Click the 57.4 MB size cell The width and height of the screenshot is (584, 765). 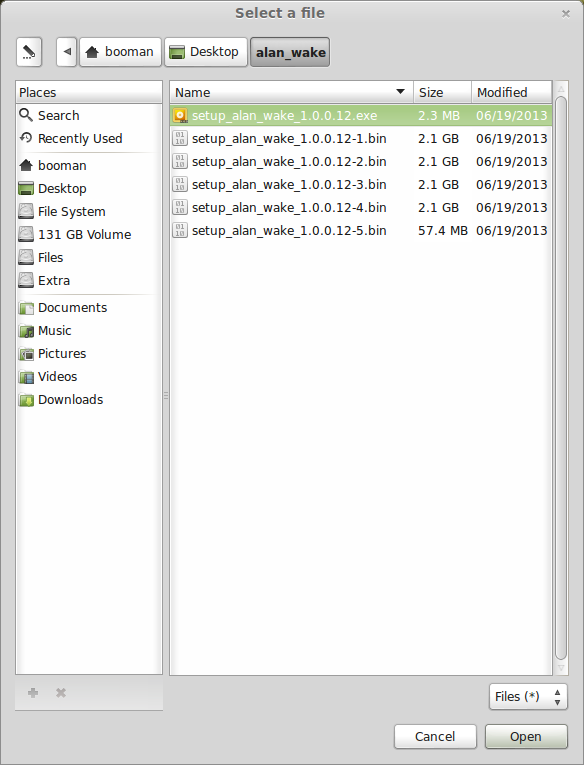(x=443, y=230)
